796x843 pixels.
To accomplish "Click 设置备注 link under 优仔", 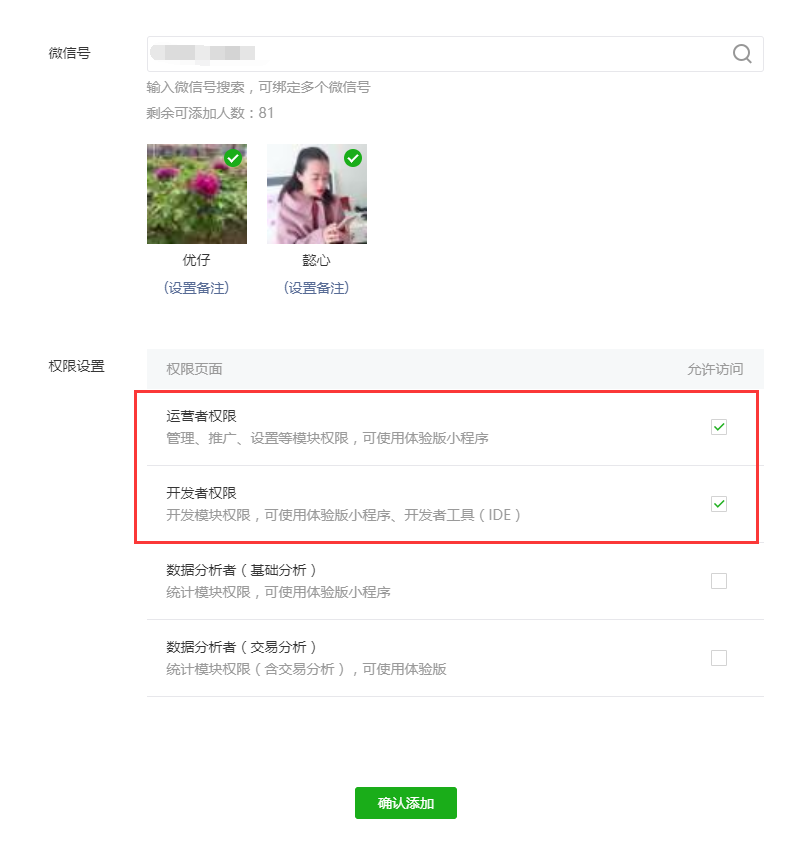I will tap(197, 288).
